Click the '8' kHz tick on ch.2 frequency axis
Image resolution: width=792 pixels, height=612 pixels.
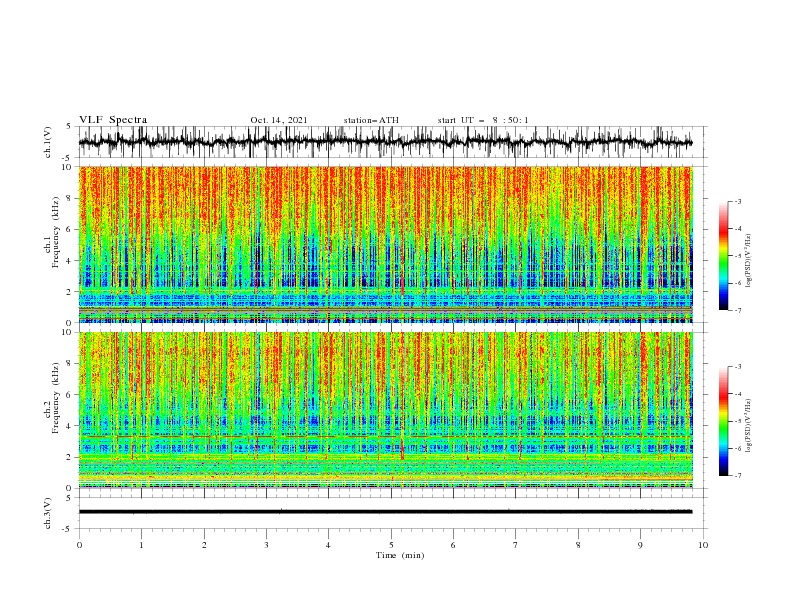(70, 364)
